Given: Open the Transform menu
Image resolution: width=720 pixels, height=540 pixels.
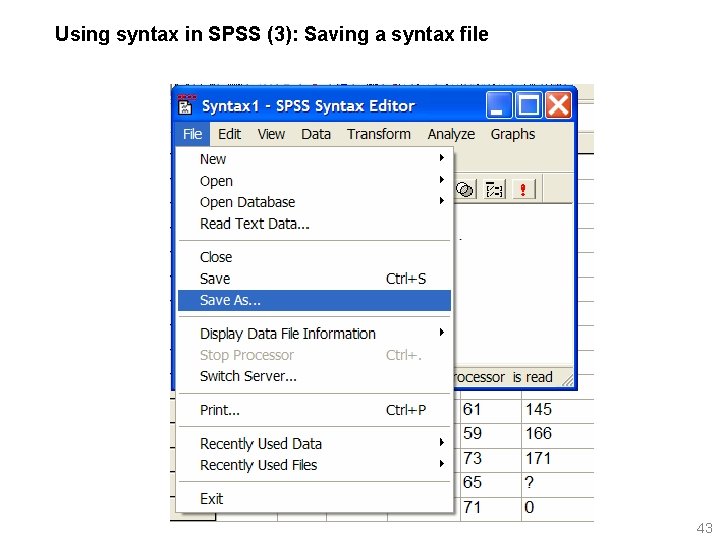Looking at the screenshot, I should pos(379,134).
